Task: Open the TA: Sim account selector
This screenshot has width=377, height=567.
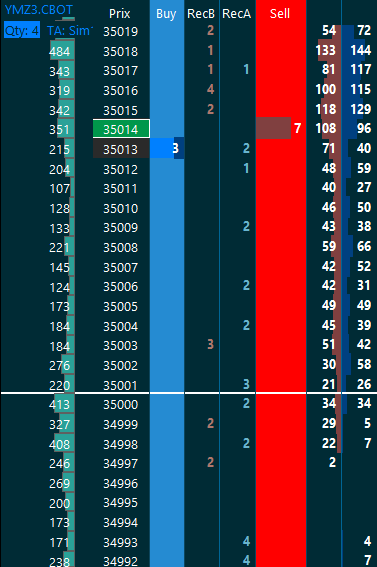Action: click(x=69, y=30)
